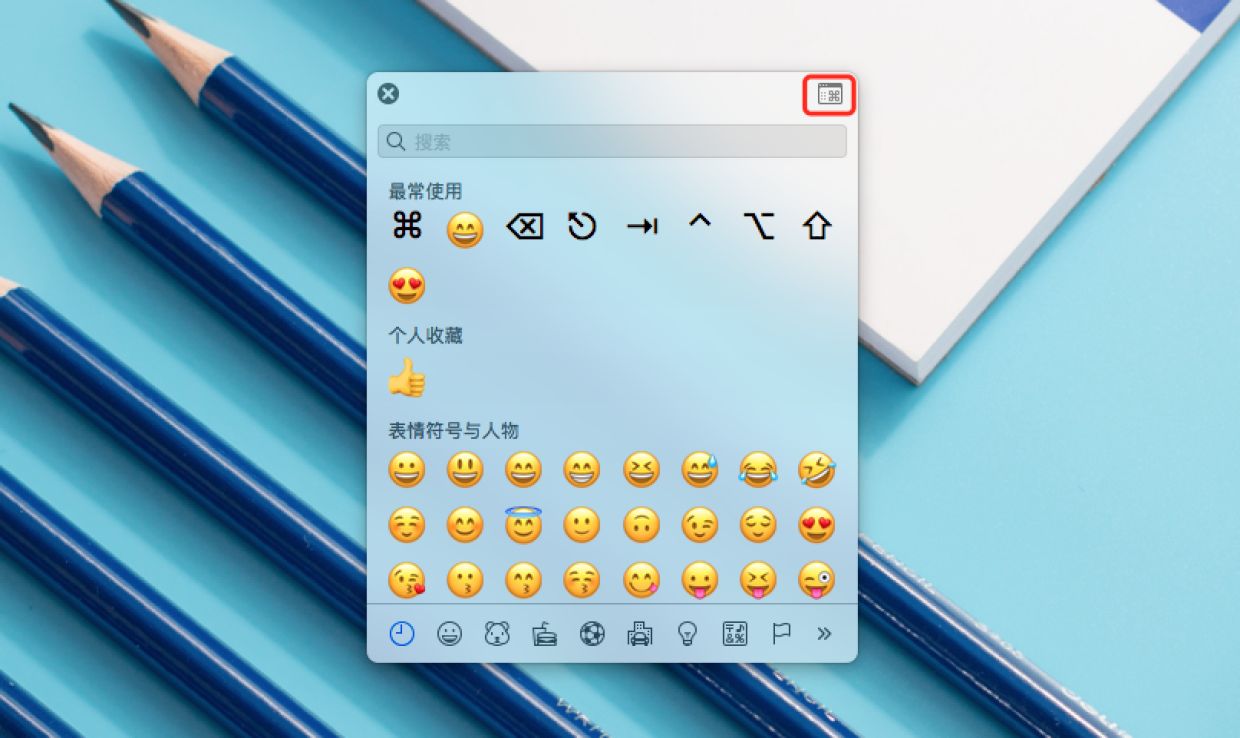Screen dimensions: 1240x738
Task: Click the 个人收藏 section heading
Action: (425, 335)
